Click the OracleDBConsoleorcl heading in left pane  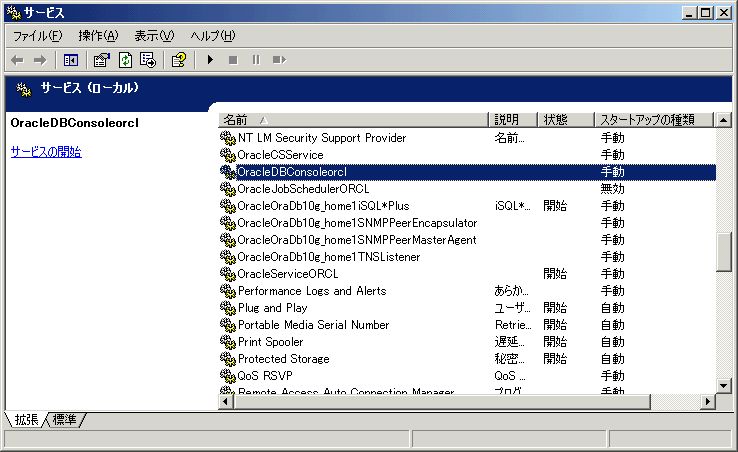[74, 123]
